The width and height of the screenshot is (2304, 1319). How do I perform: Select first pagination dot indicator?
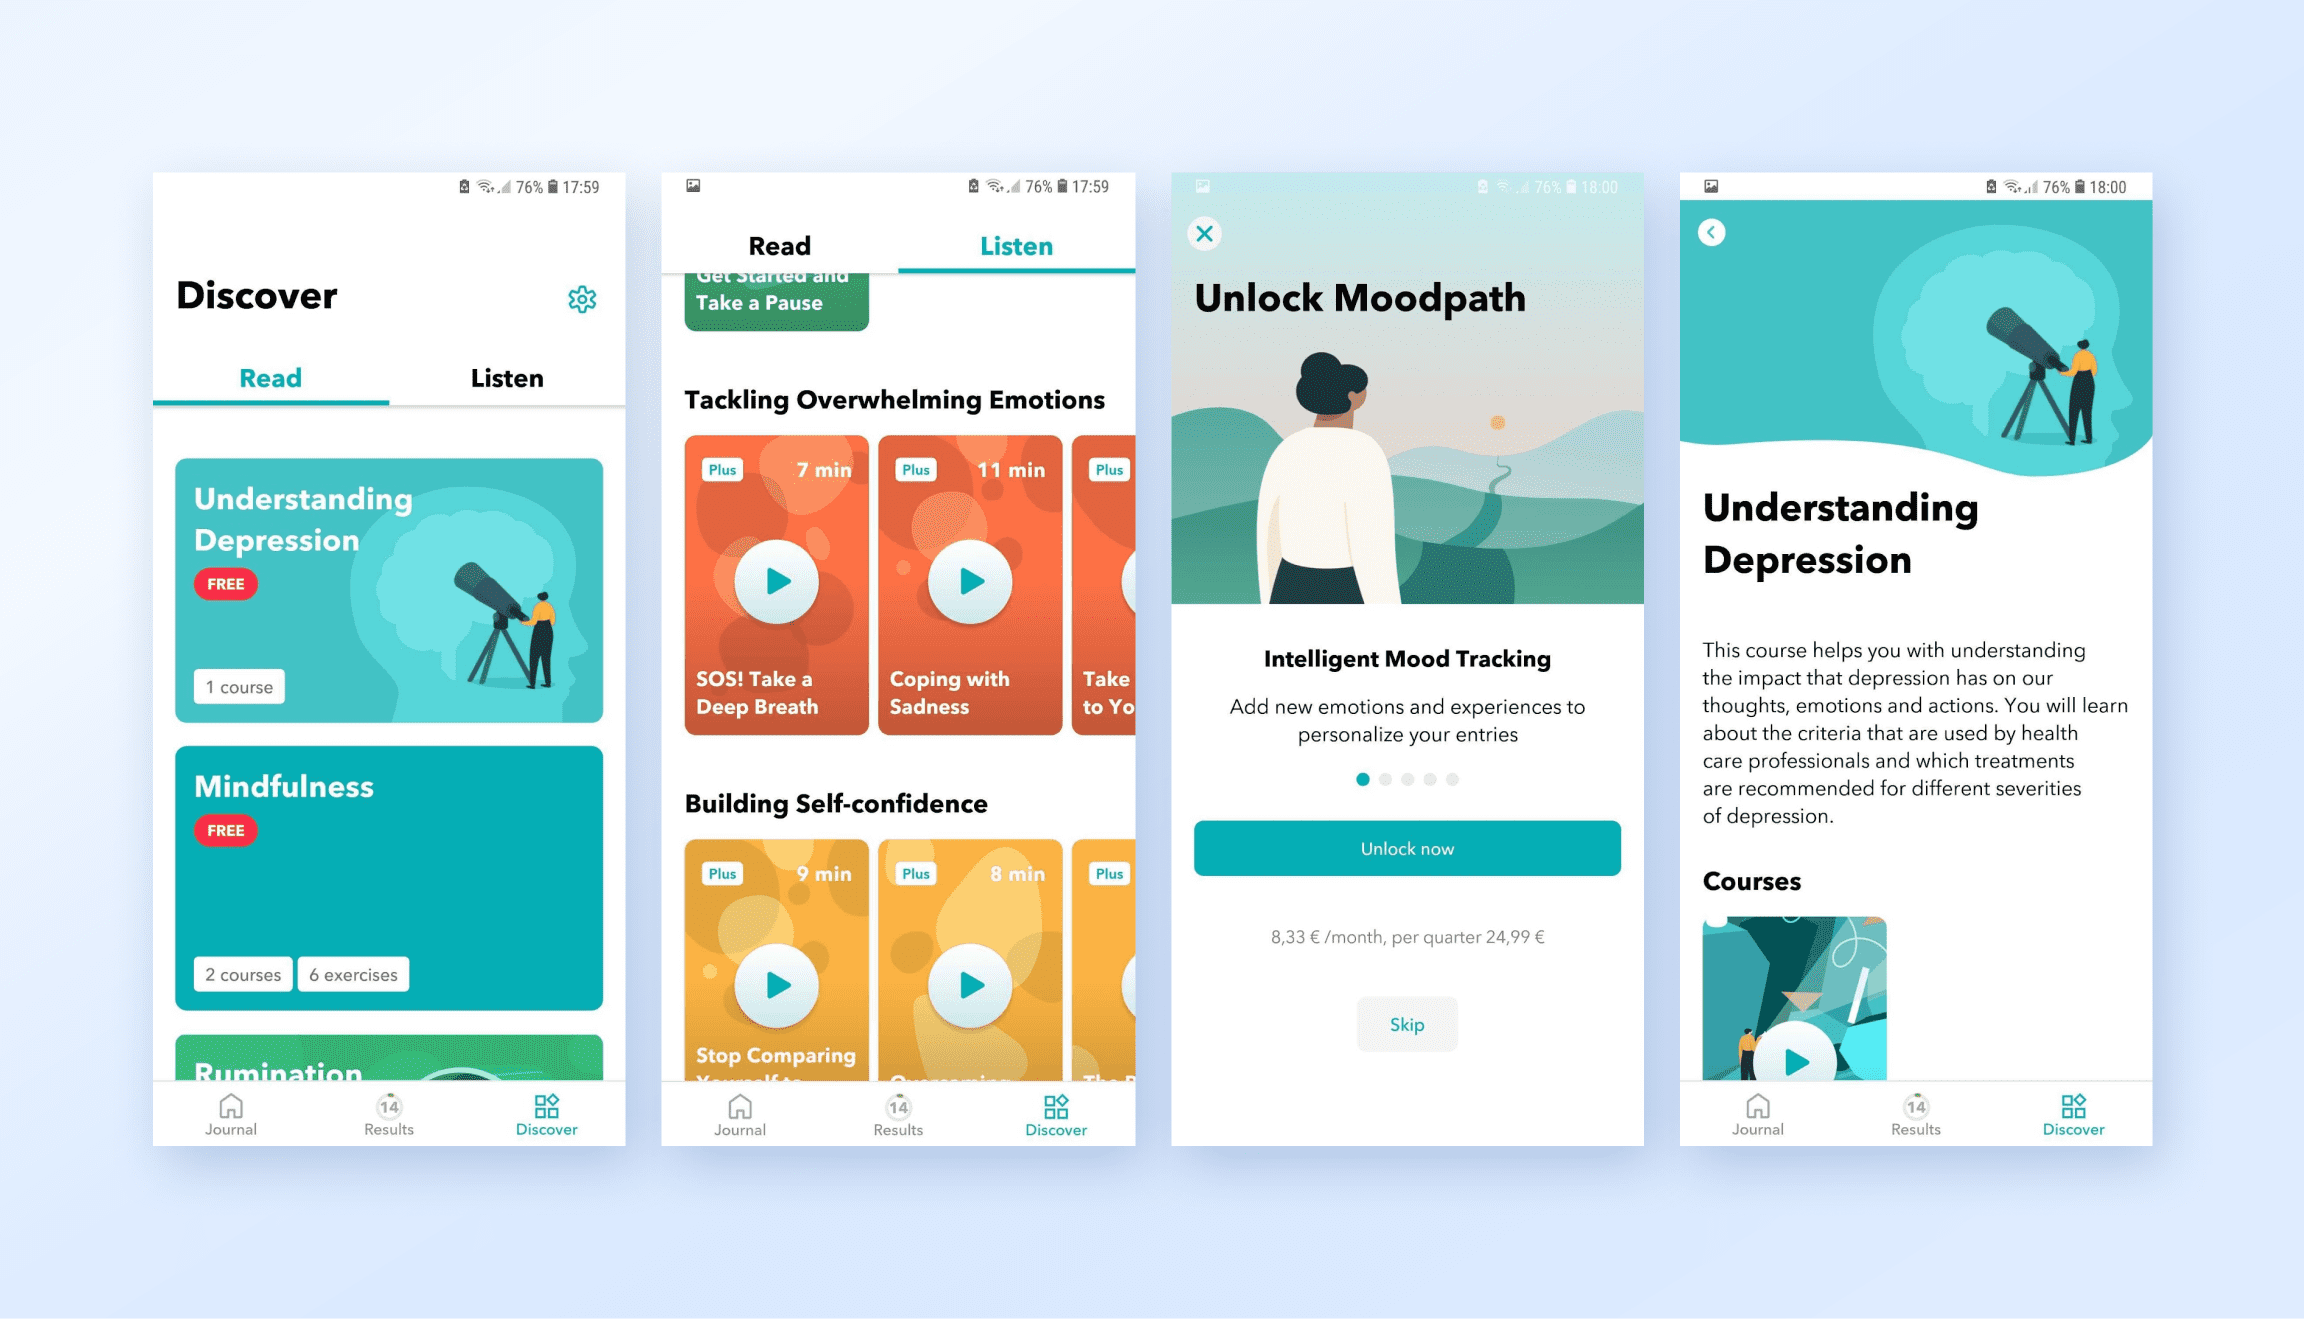click(x=1361, y=780)
